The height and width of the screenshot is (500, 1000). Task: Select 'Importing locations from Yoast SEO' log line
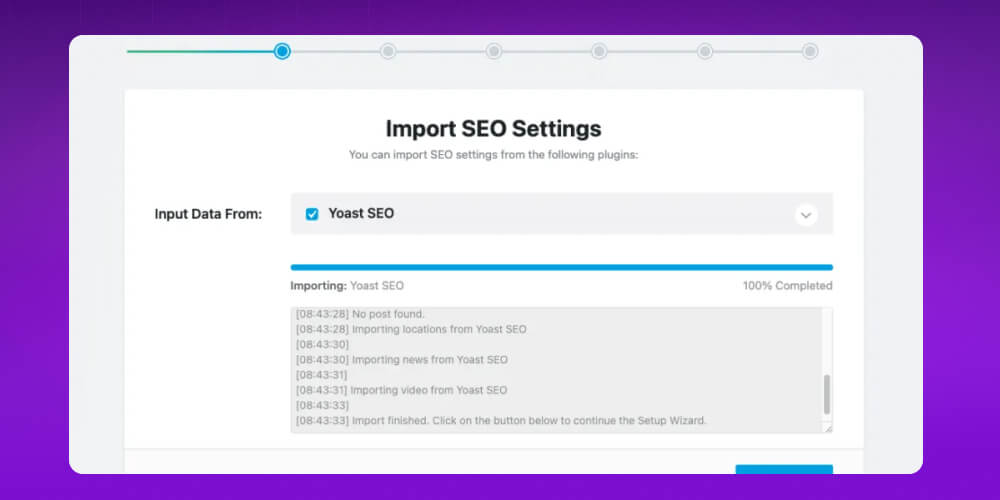(x=411, y=329)
